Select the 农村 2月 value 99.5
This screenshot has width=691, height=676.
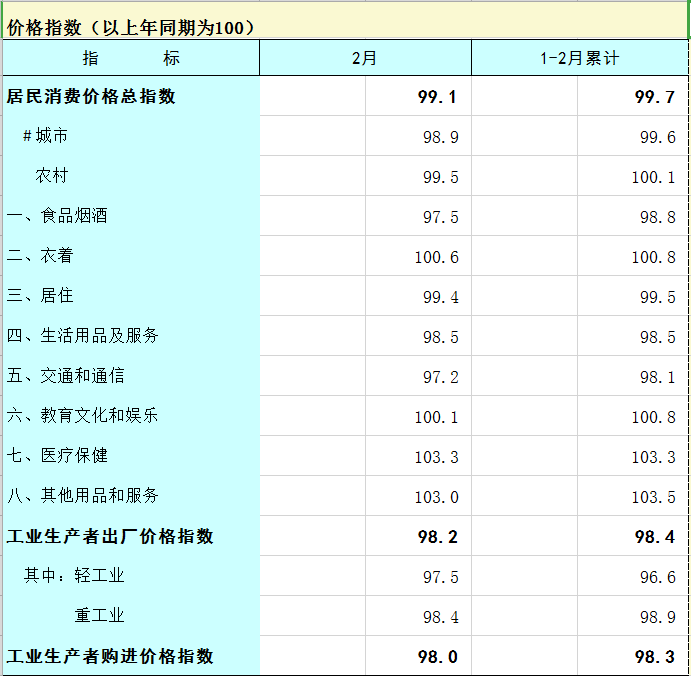point(440,177)
